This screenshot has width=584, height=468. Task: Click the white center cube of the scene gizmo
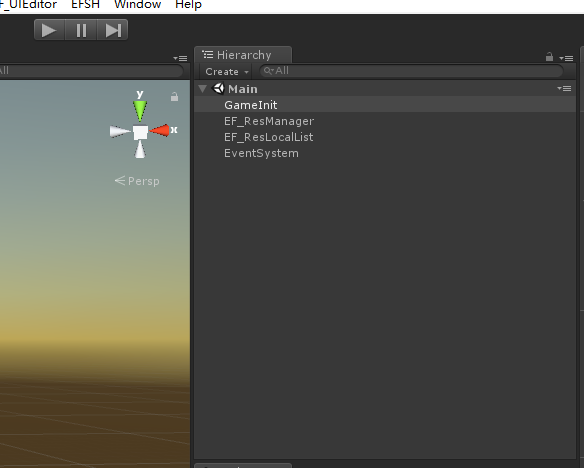pos(140,132)
